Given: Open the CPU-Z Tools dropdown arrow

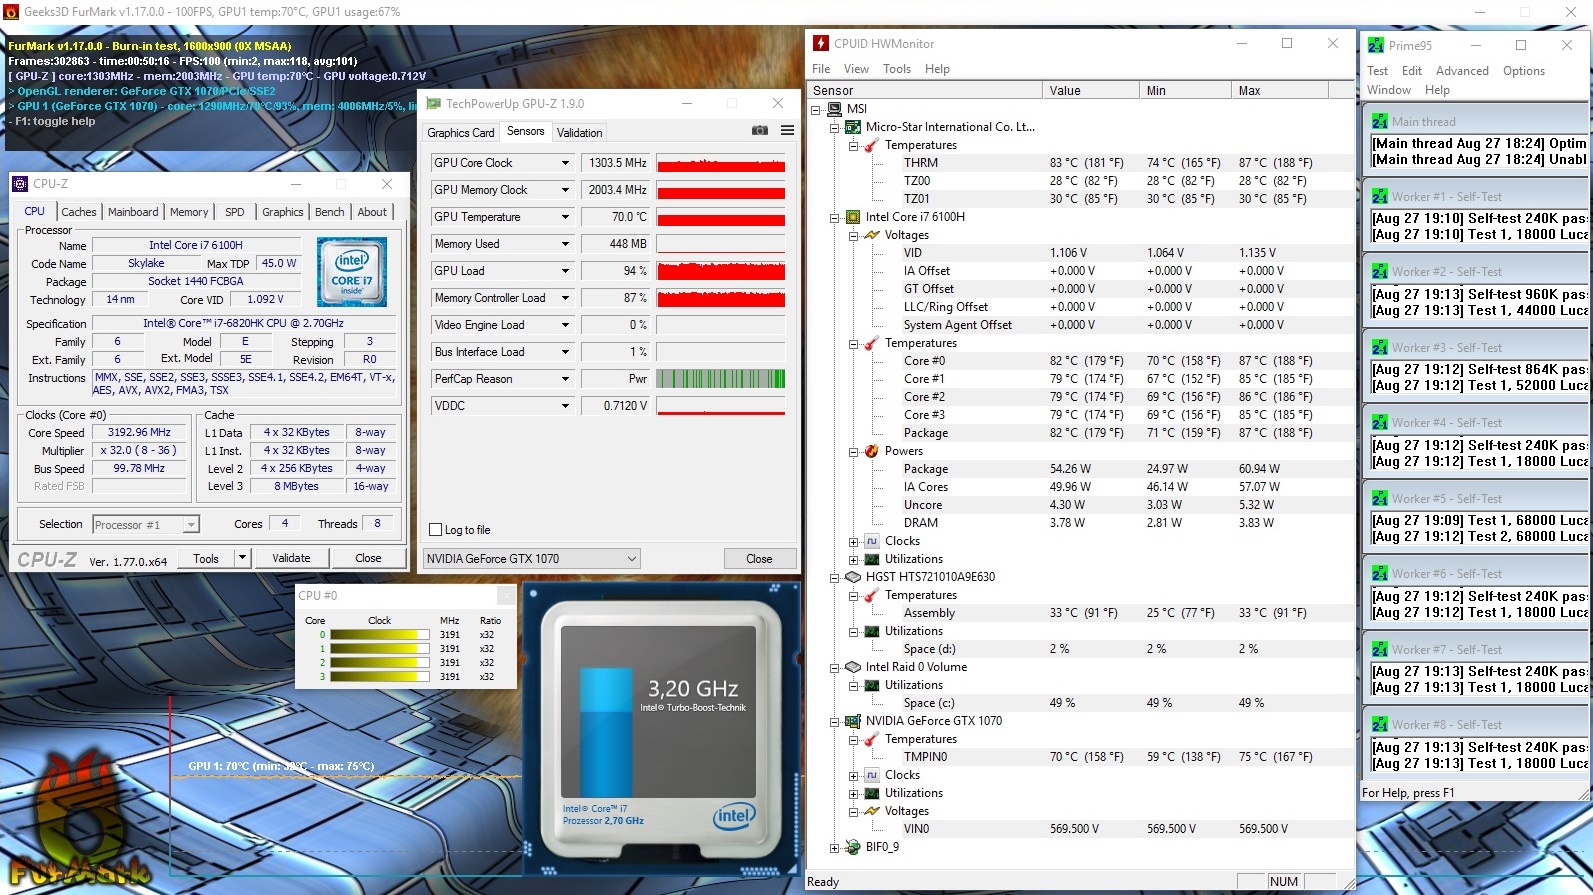Looking at the screenshot, I should [242, 558].
